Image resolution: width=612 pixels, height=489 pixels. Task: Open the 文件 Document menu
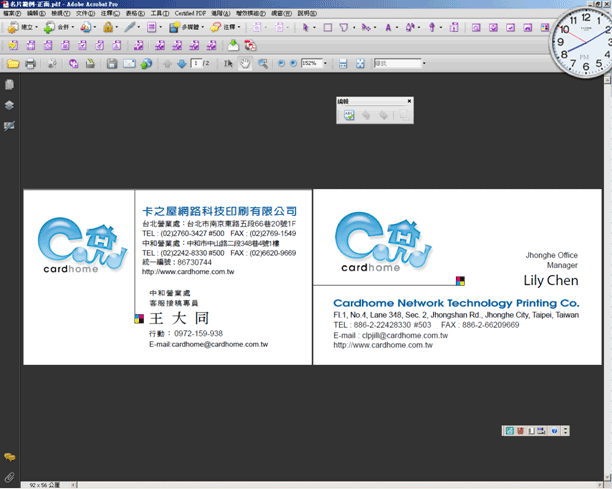[85, 13]
